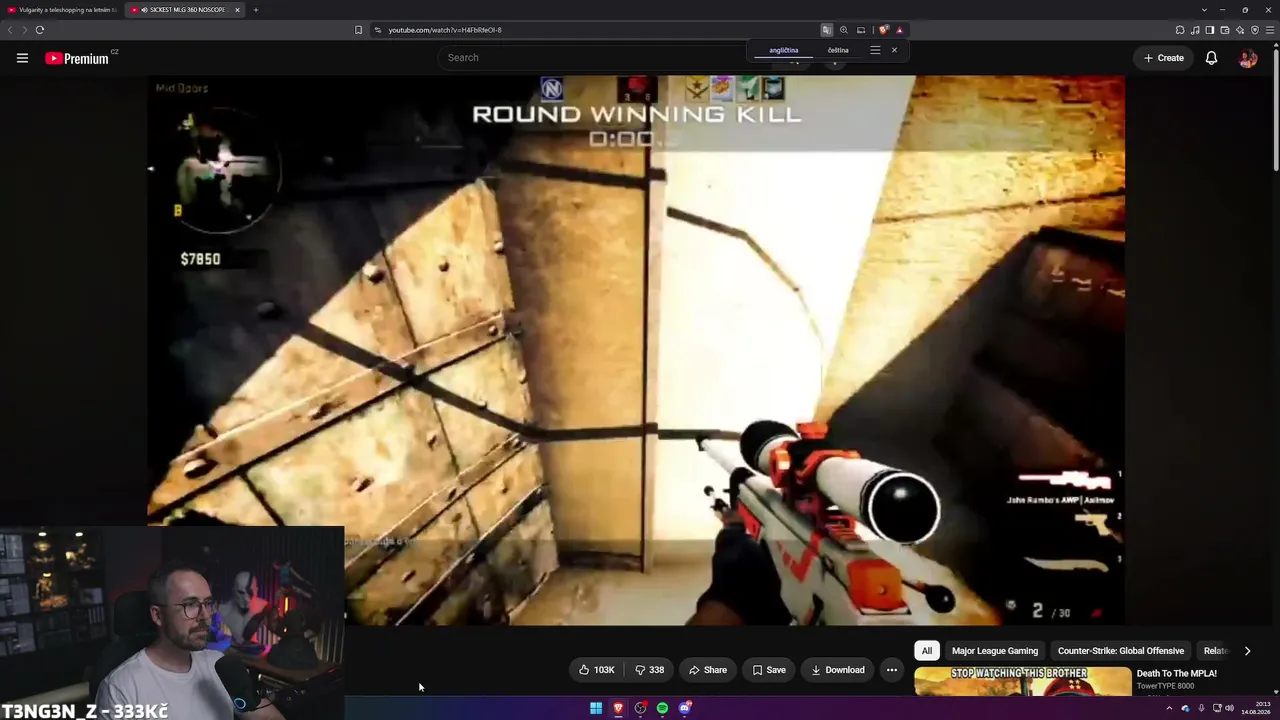
Task: Open translate popup options menu
Action: 875,50
